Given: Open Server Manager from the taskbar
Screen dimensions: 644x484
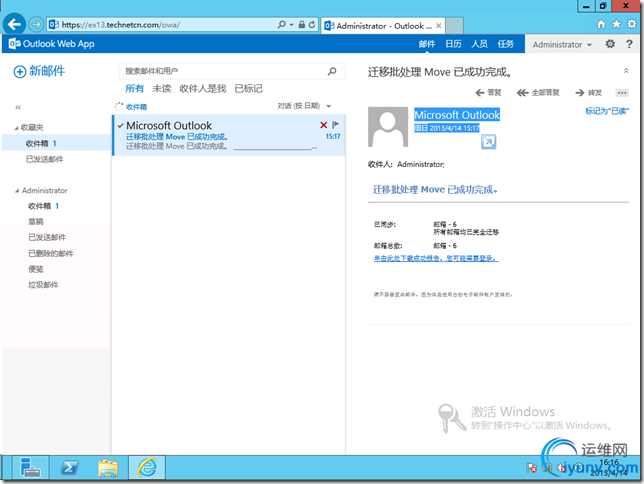Looking at the screenshot, I should [x=30, y=468].
